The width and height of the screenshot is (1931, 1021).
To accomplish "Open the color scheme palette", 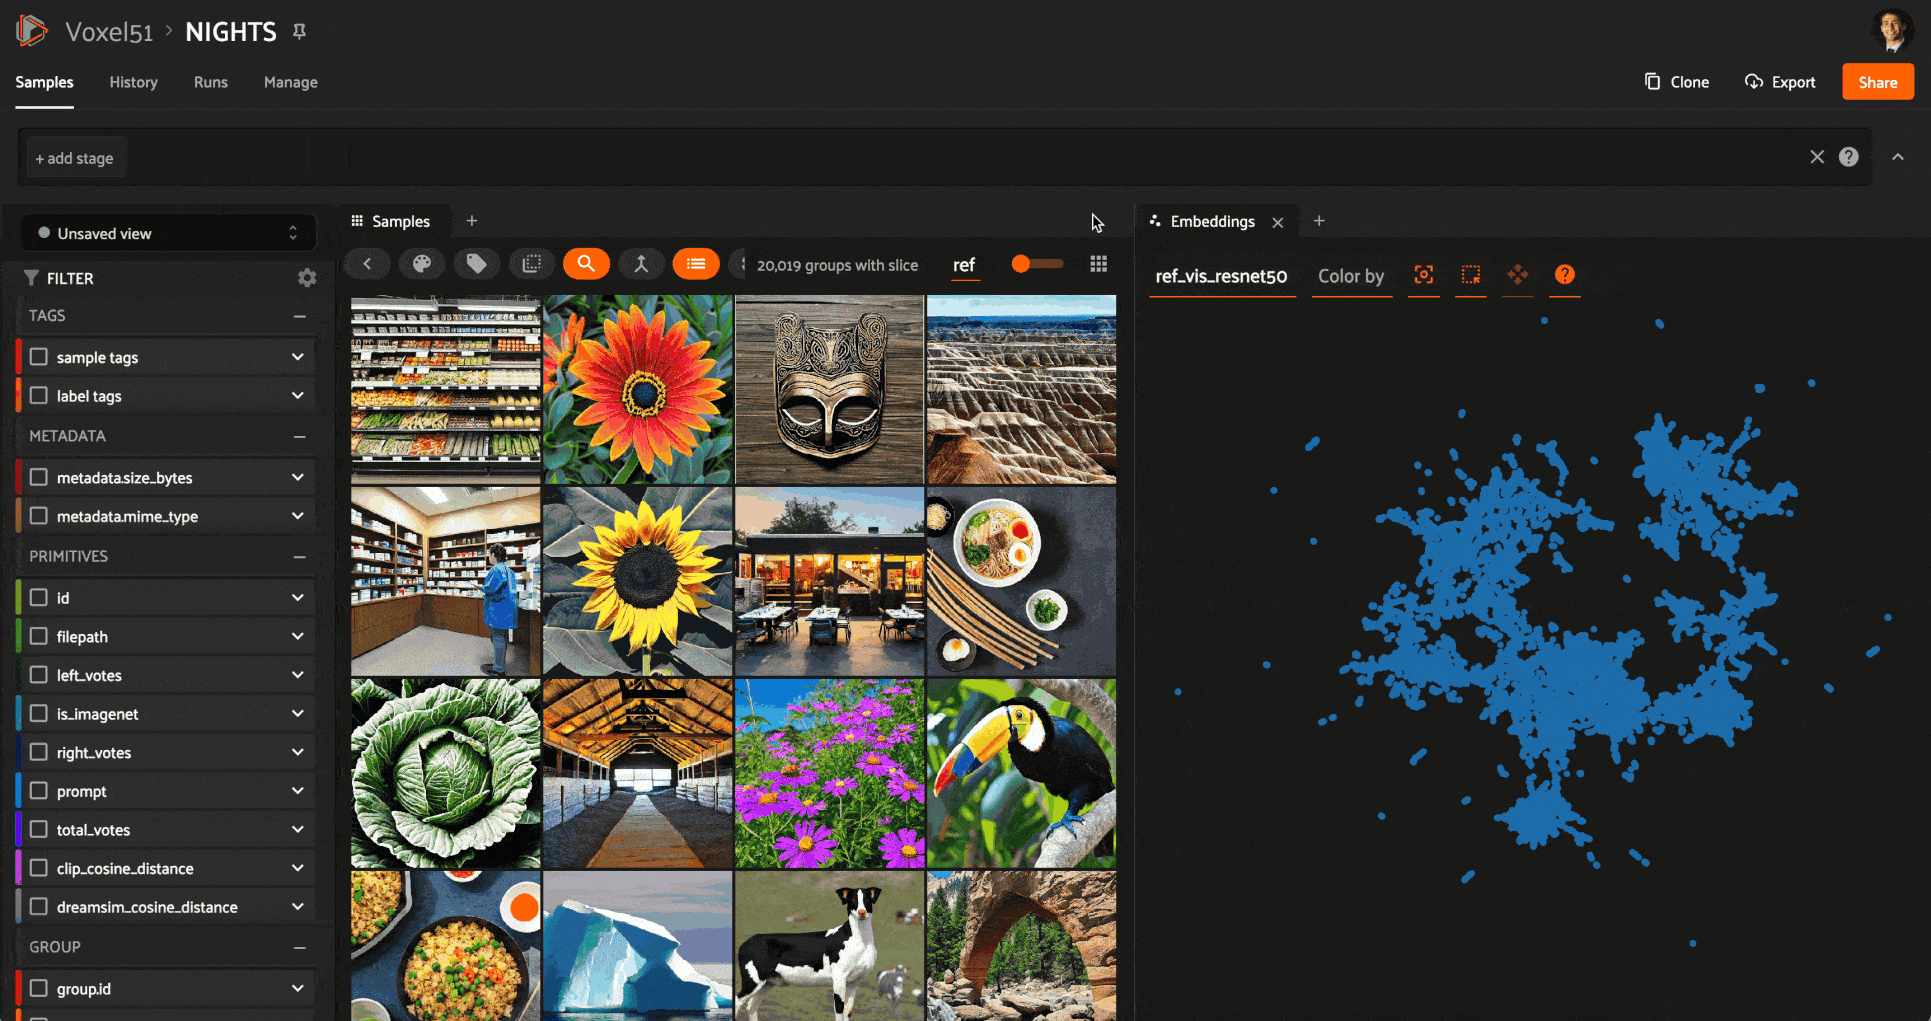I will [x=422, y=264].
